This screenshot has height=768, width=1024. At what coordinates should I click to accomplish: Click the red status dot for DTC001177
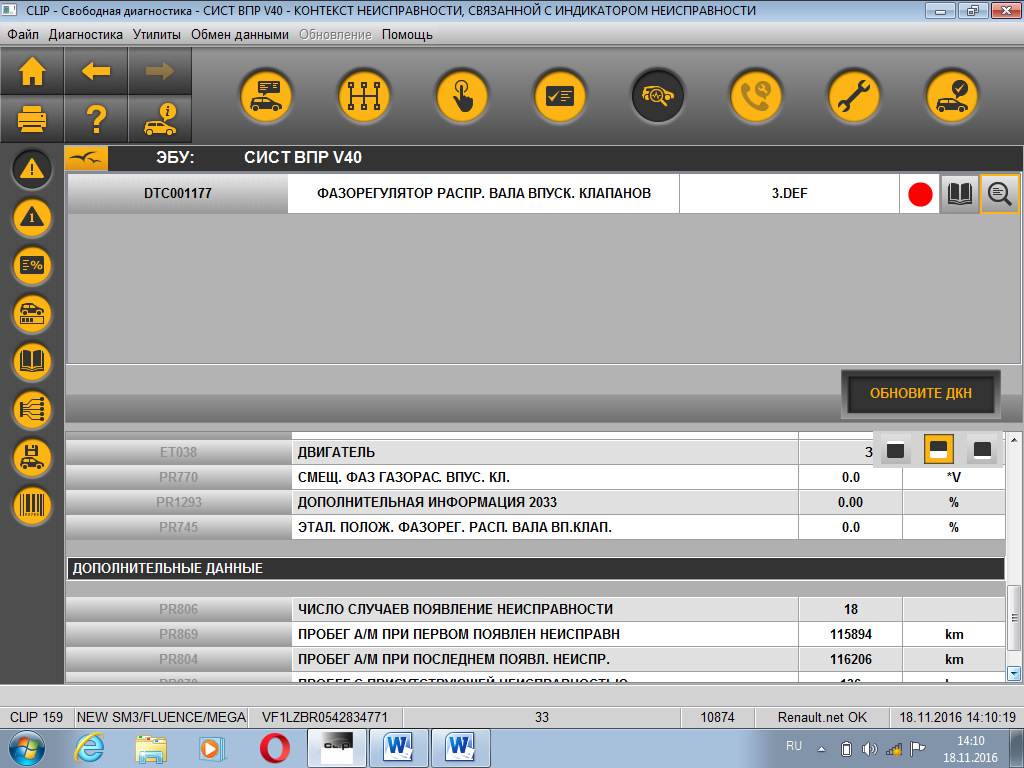click(920, 195)
